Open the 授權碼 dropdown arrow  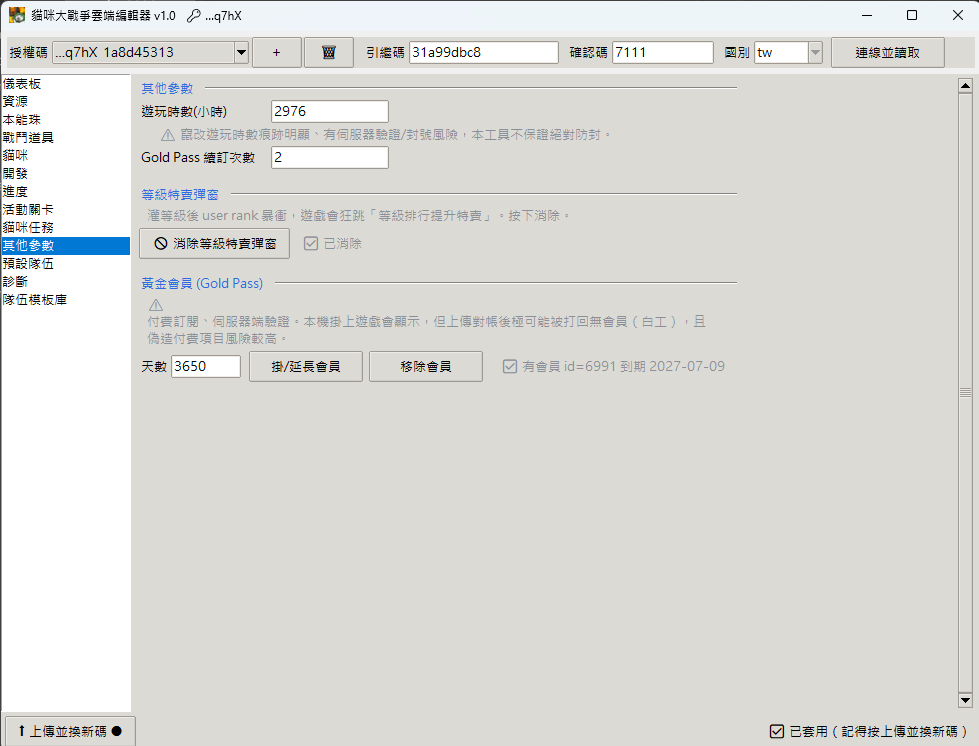[241, 52]
